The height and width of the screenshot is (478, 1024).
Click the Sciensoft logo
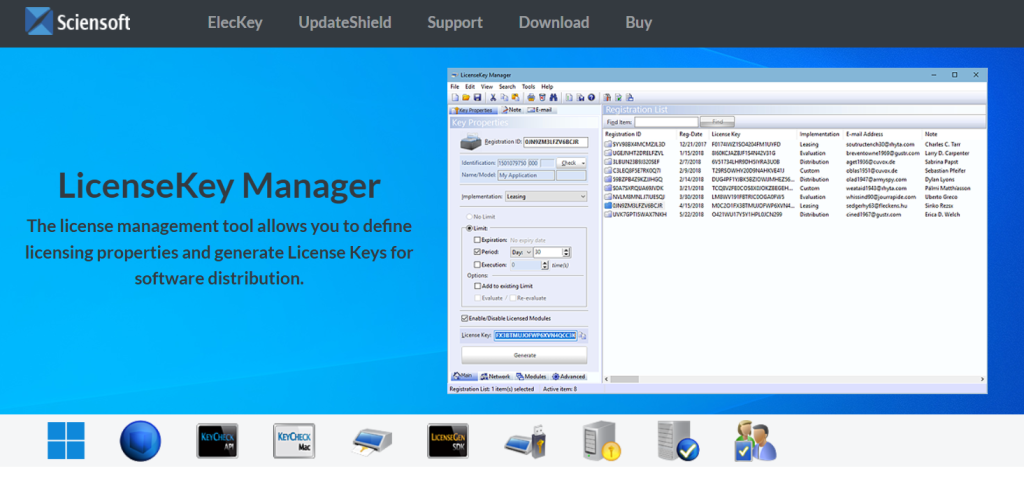(78, 21)
